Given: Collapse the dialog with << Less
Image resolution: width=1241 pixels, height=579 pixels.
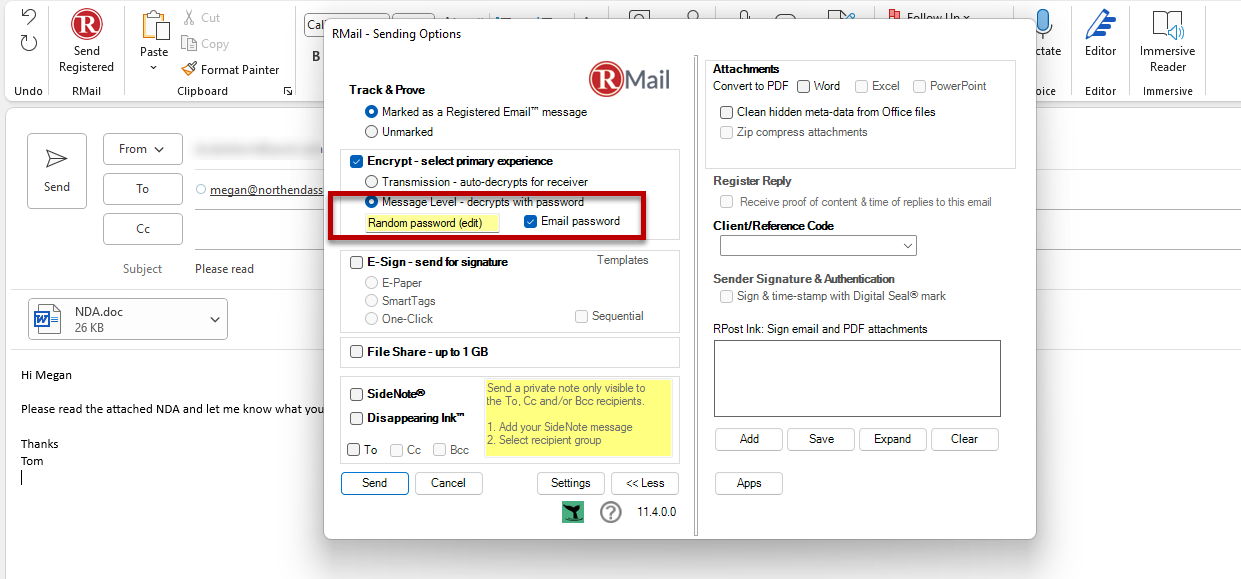Looking at the screenshot, I should tap(645, 483).
